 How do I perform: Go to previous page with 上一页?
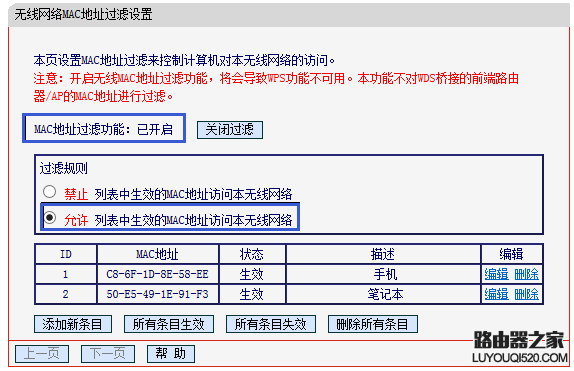pos(42,354)
